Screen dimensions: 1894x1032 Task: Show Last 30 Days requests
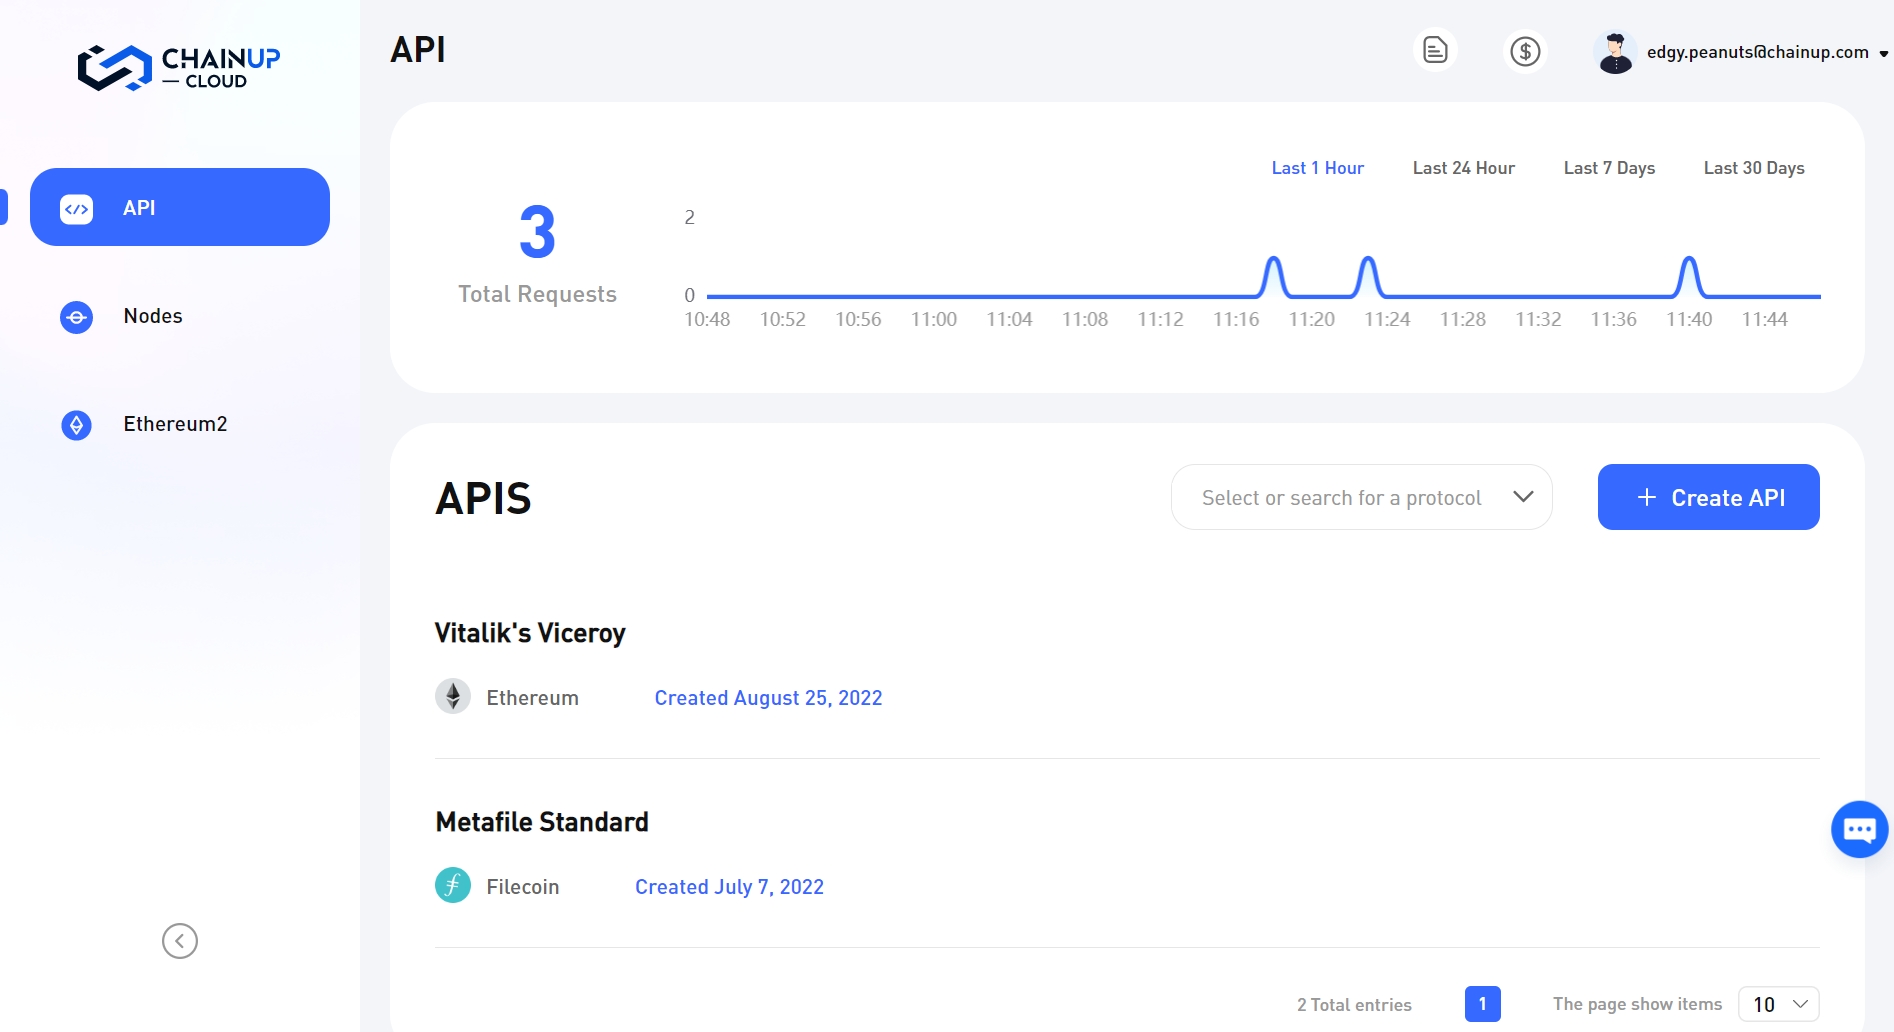tap(1754, 168)
